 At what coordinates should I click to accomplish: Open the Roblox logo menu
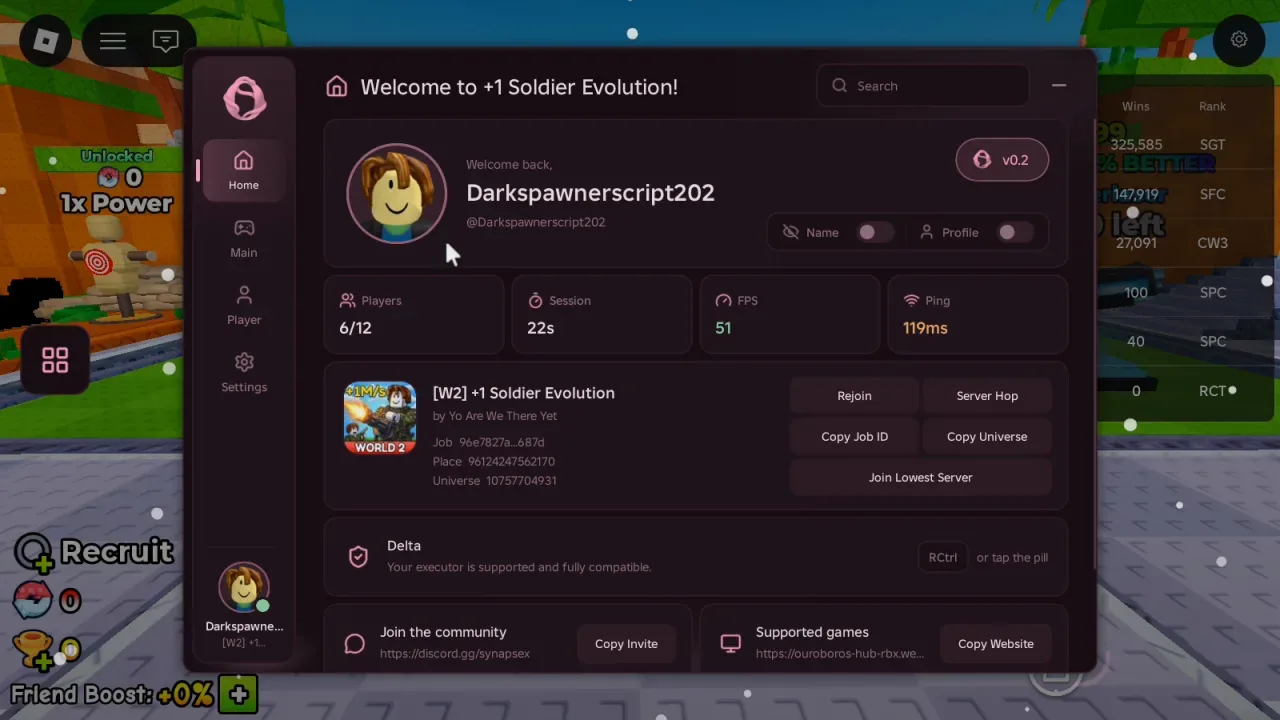pos(46,41)
